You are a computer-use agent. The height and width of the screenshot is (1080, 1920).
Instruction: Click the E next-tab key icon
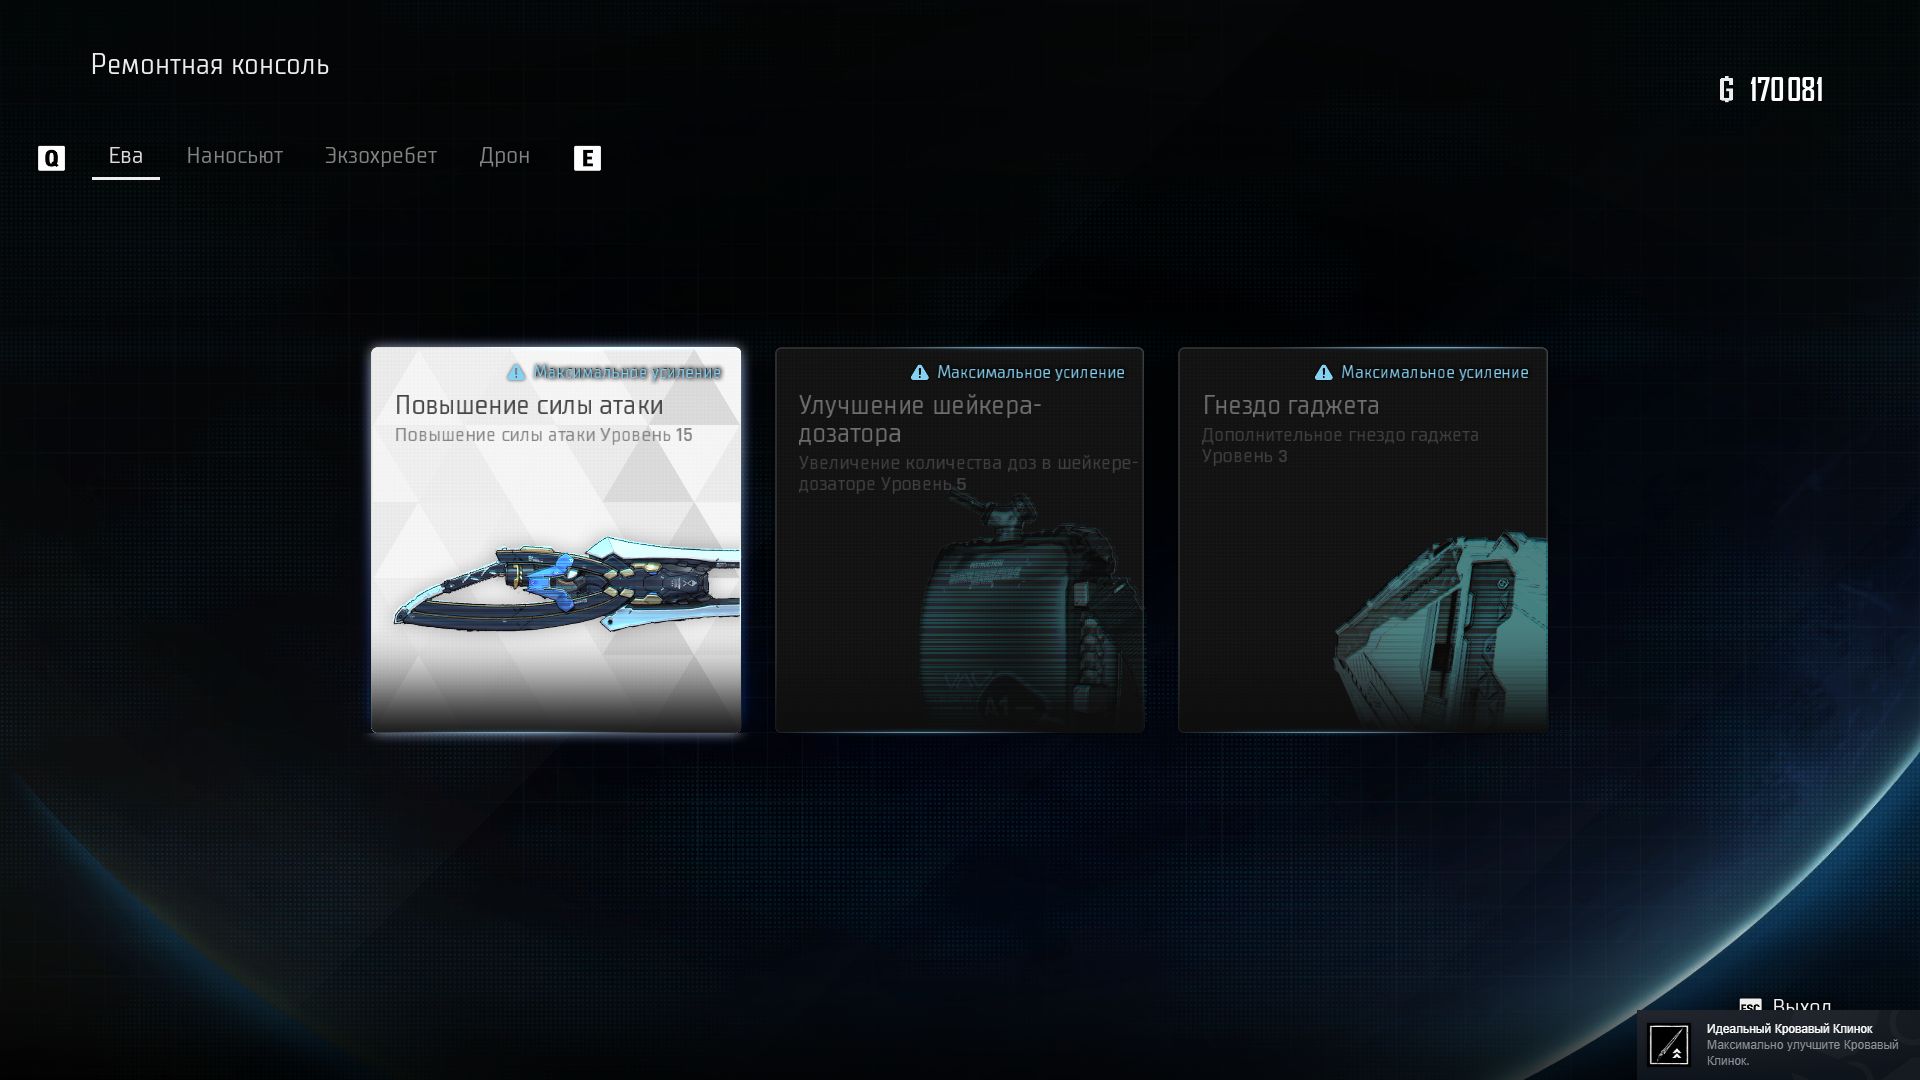(x=587, y=158)
